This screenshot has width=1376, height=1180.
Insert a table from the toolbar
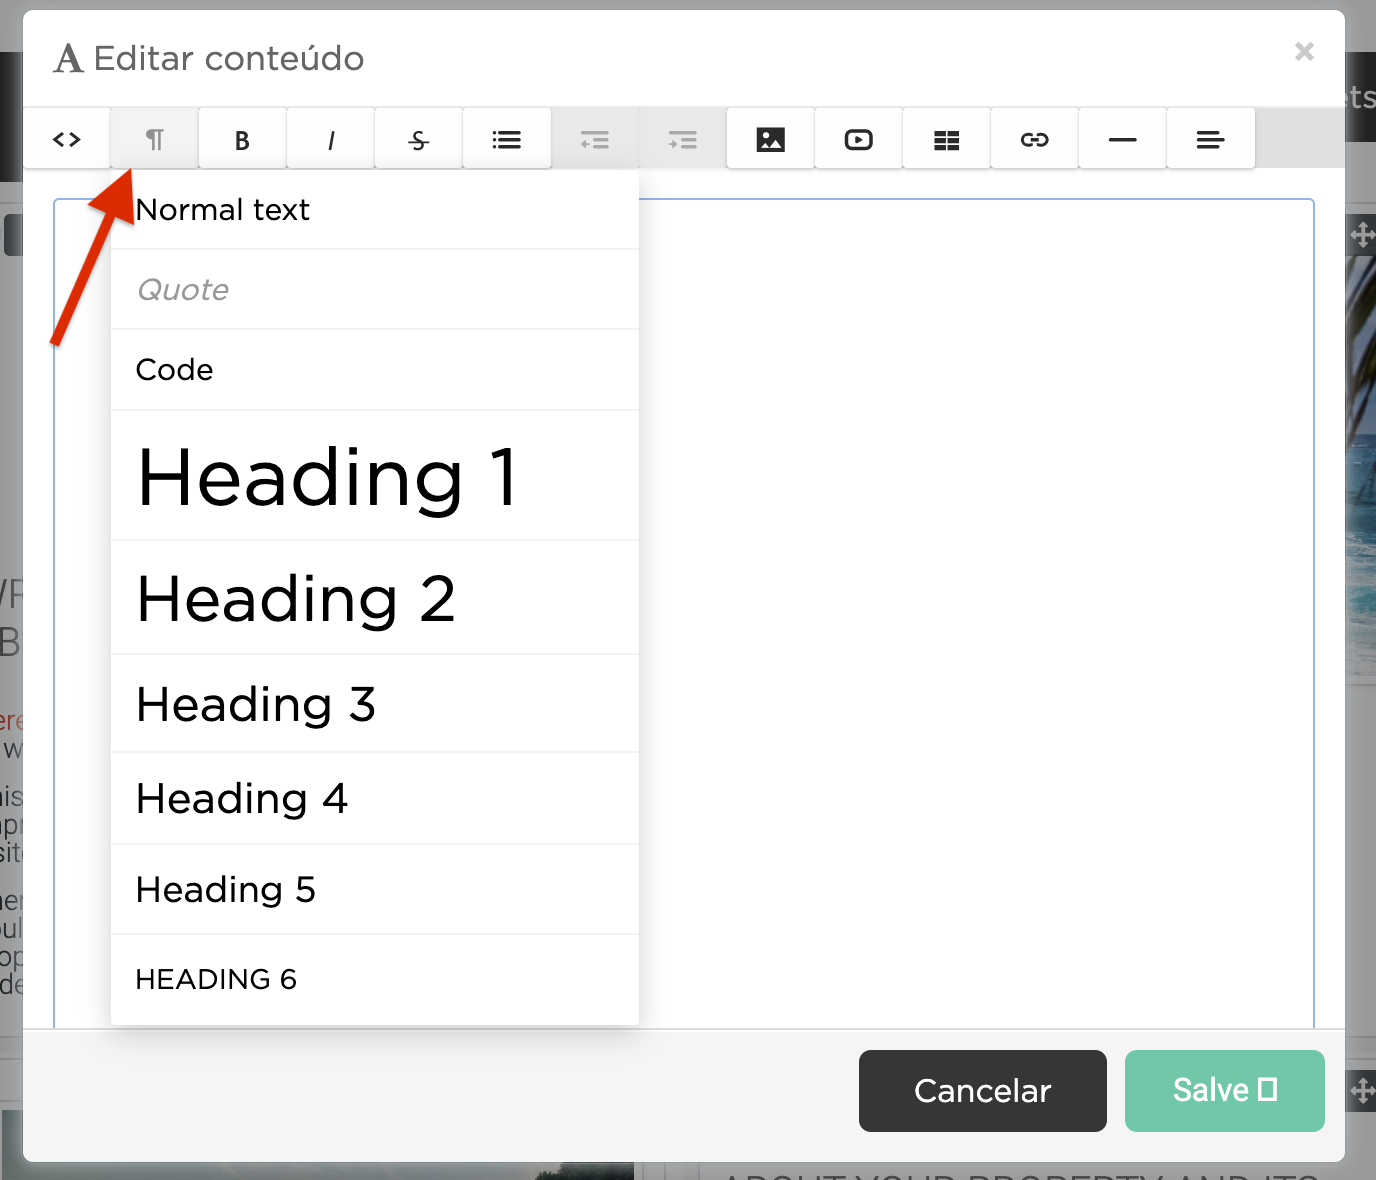(946, 139)
